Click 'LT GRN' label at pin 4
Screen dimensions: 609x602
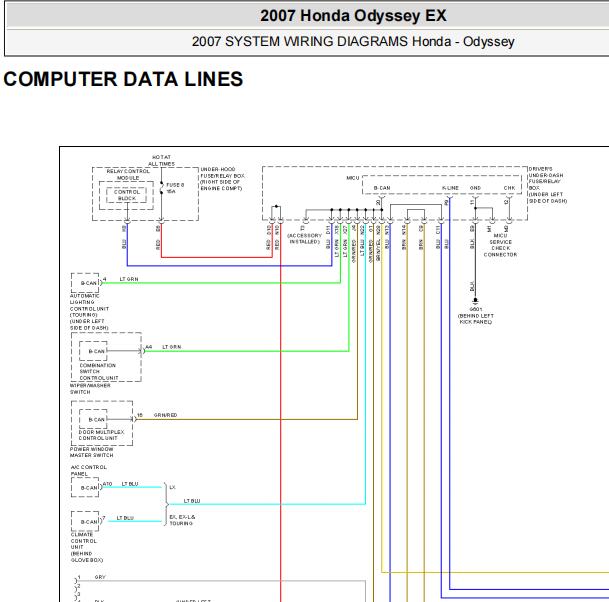[129, 279]
